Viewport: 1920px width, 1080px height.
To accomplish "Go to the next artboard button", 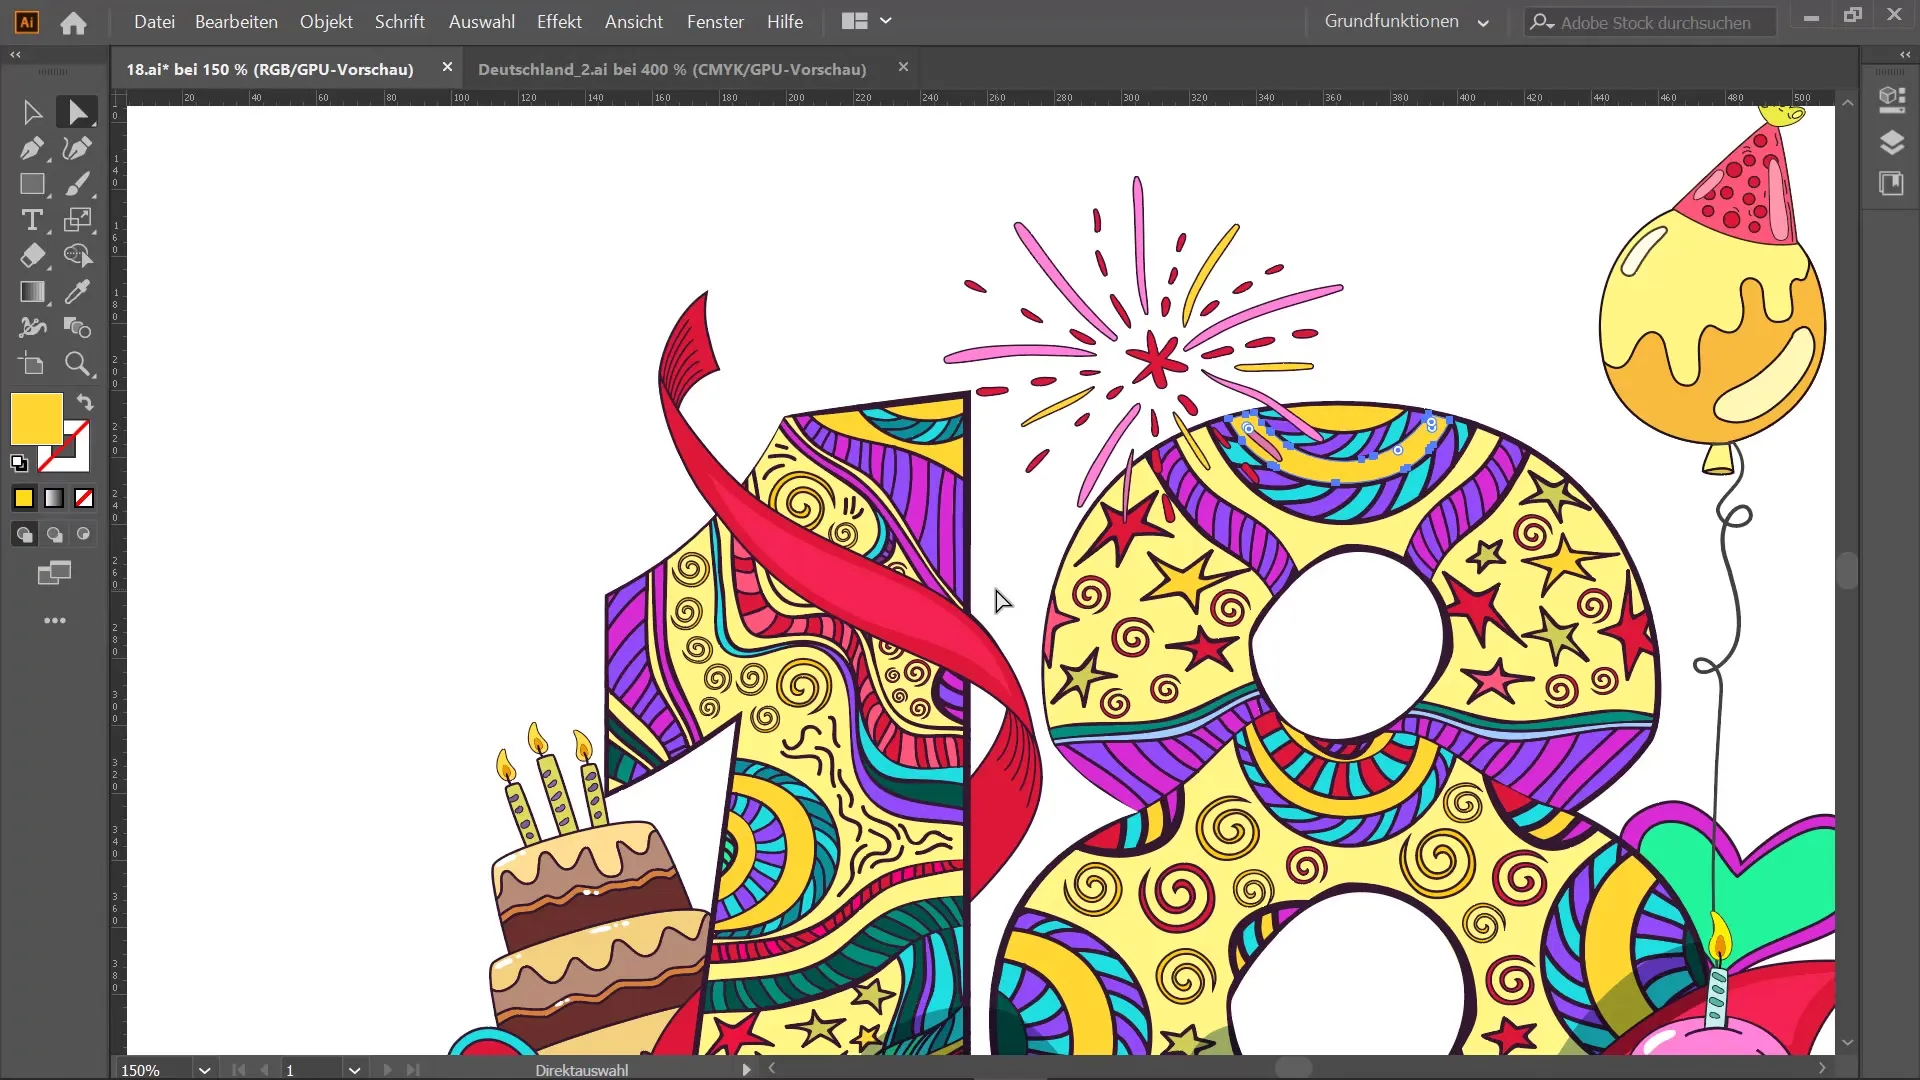I will point(387,1070).
